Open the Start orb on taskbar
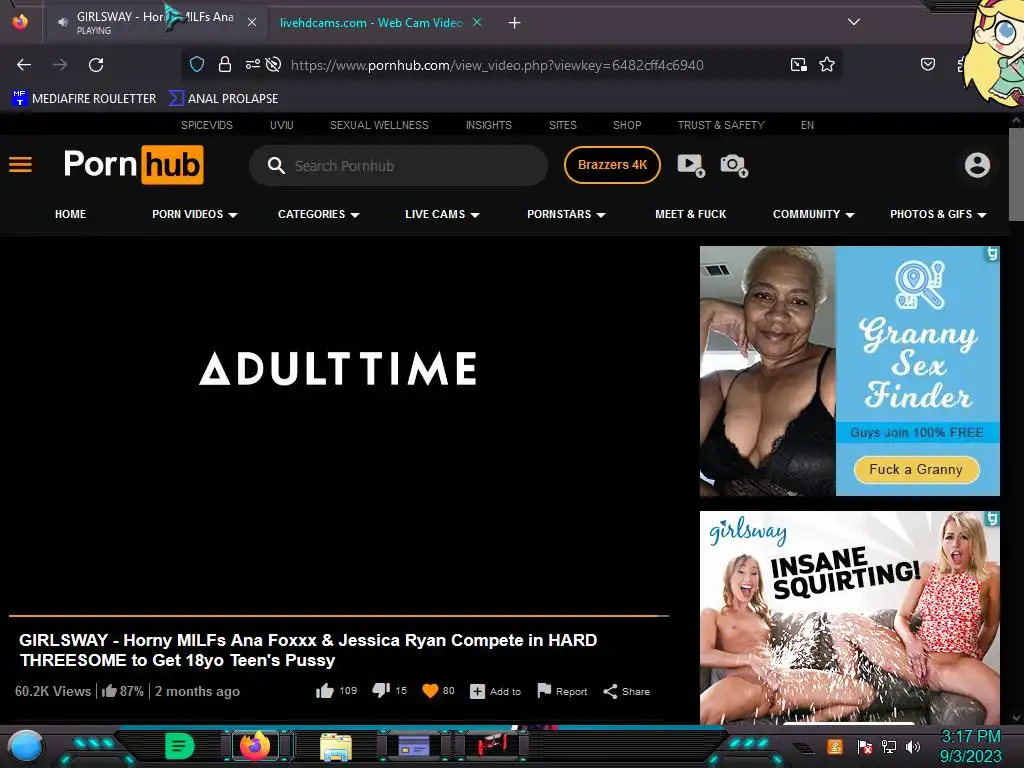This screenshot has height=768, width=1024. tap(26, 746)
